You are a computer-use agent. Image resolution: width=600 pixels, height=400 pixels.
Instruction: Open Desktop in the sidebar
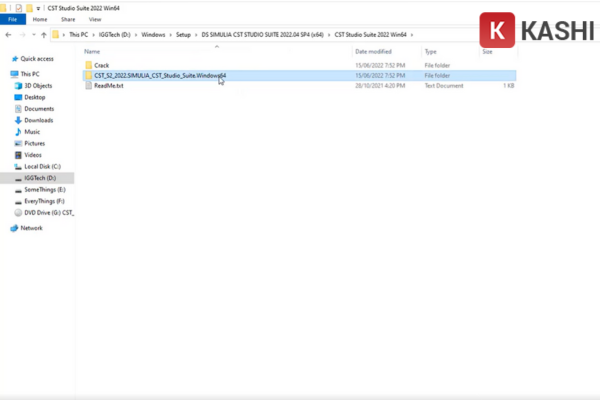pos(35,97)
